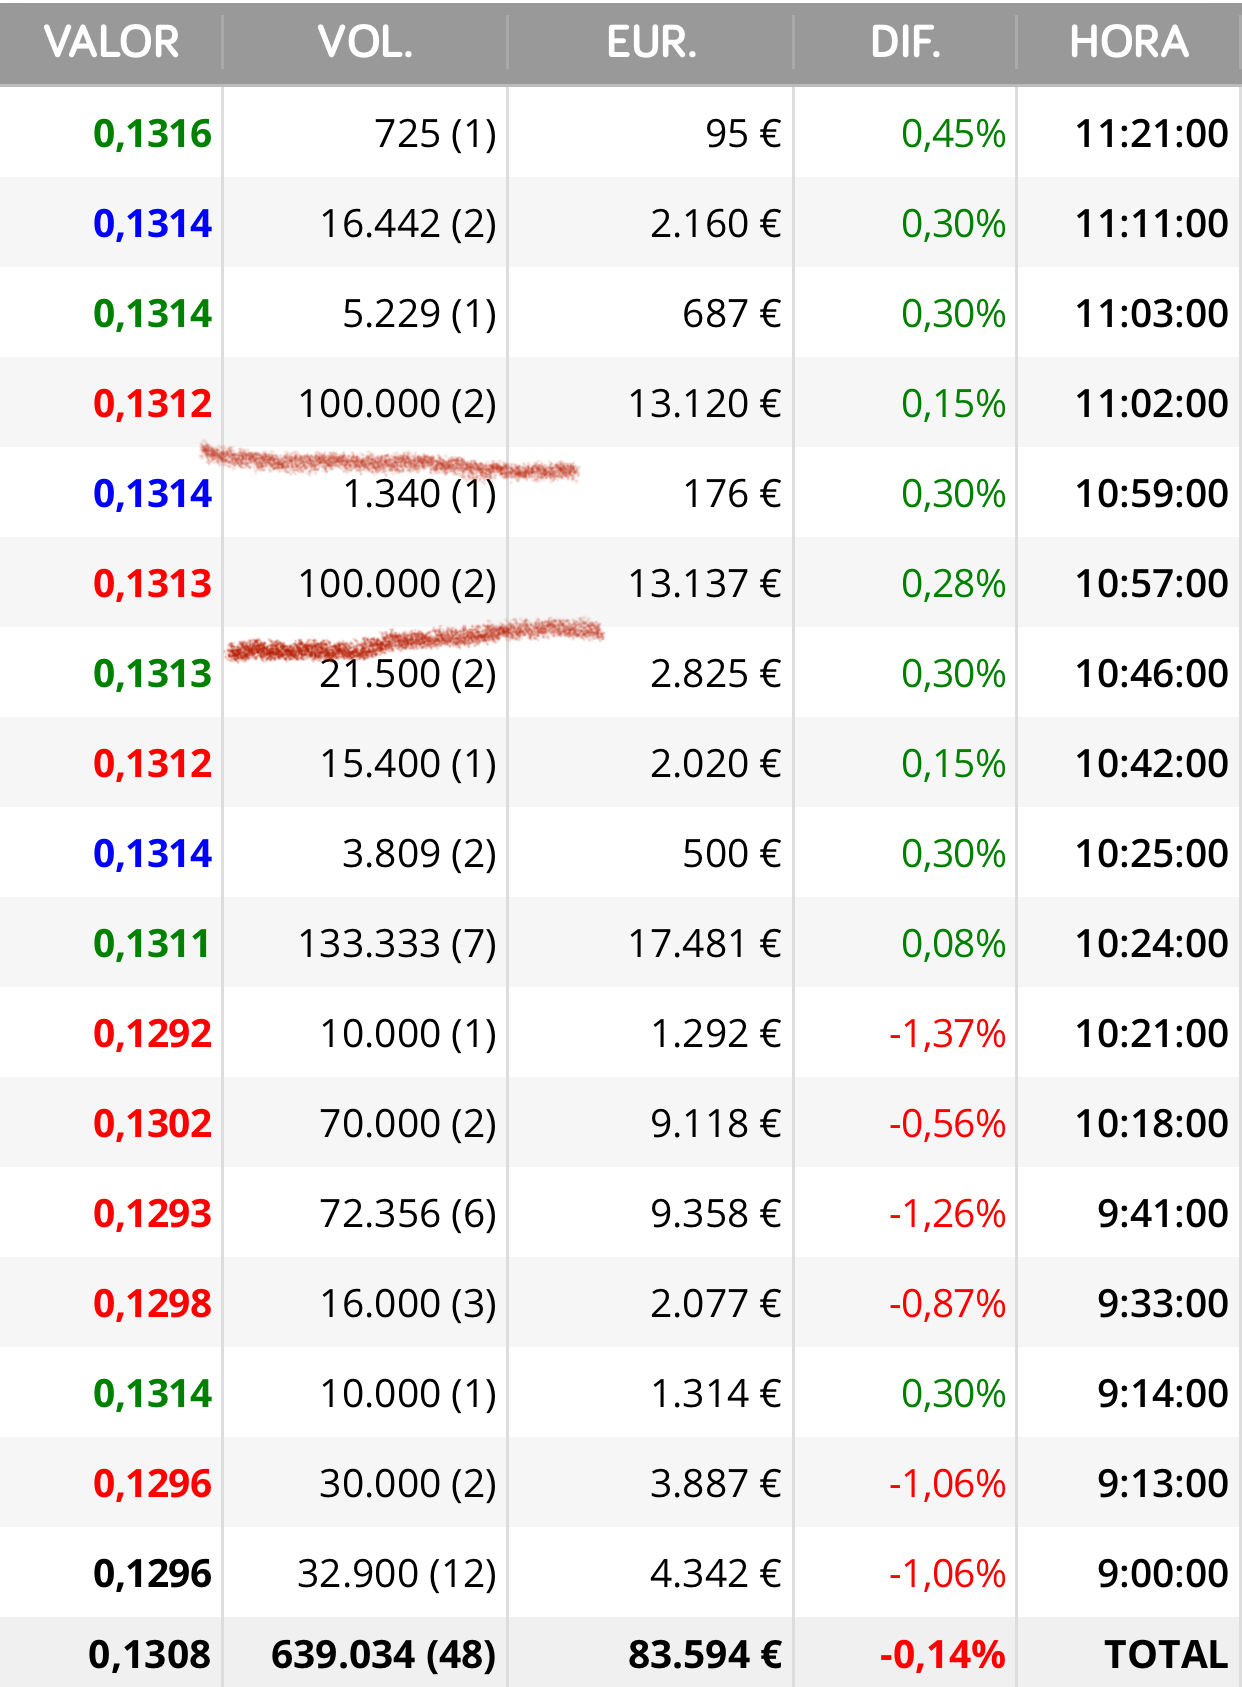This screenshot has width=1242, height=1687.
Task: Click the 176 € amount
Action: 732,493
